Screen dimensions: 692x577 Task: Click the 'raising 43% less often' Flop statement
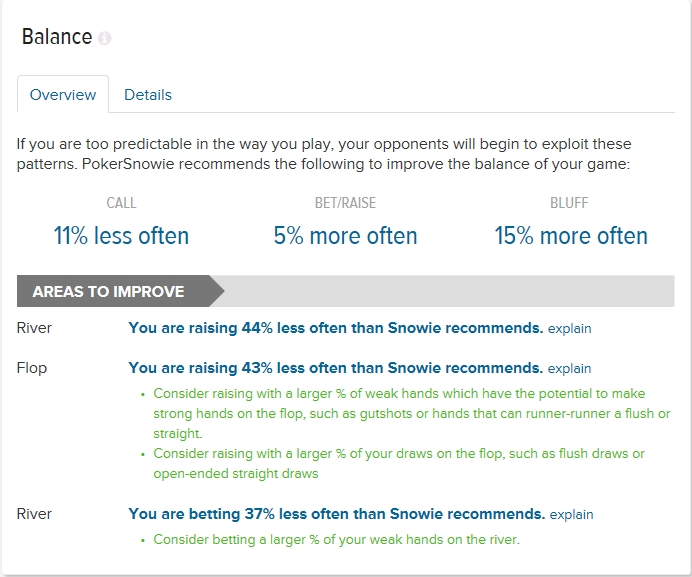(336, 368)
